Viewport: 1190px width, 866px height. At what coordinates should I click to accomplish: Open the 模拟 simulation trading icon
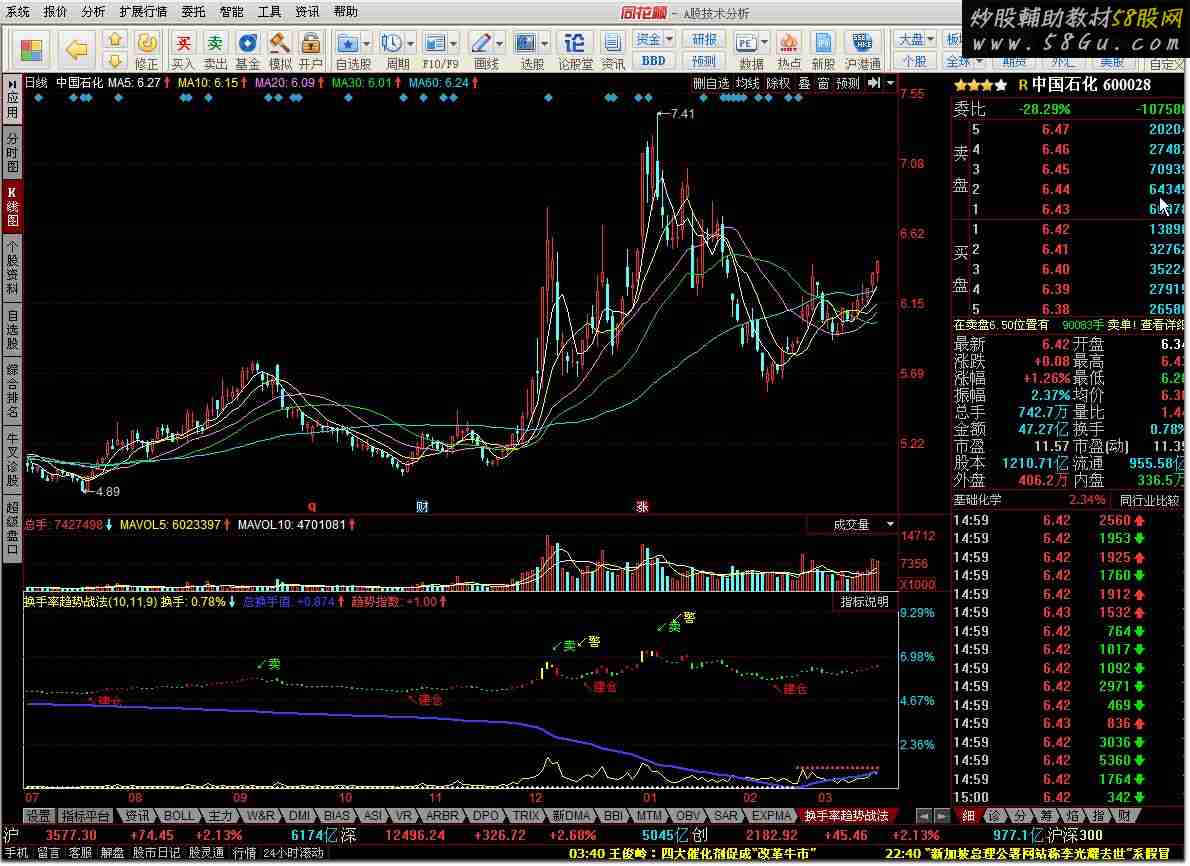pyautogui.click(x=279, y=50)
